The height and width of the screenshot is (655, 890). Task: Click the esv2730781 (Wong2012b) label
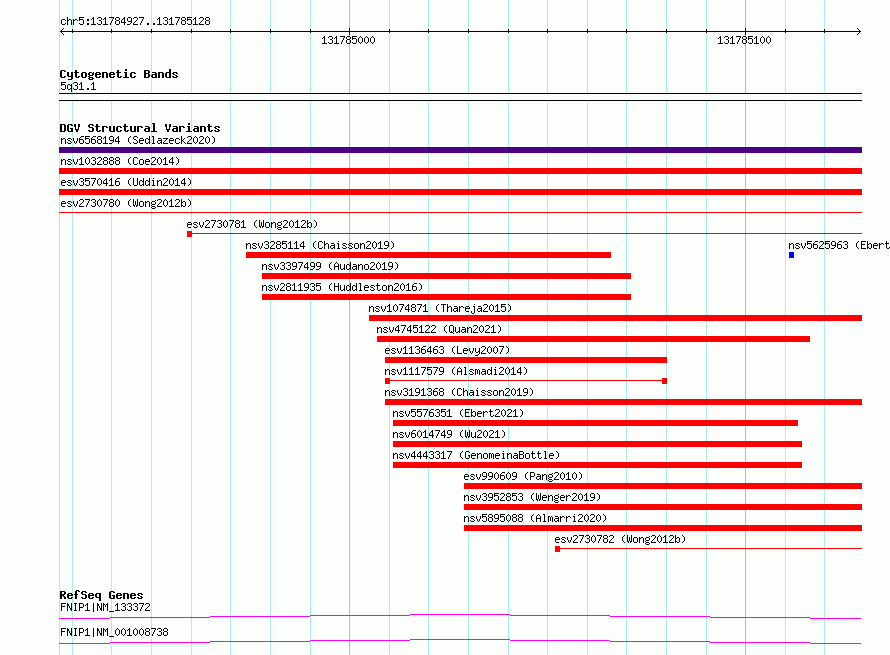click(252, 224)
